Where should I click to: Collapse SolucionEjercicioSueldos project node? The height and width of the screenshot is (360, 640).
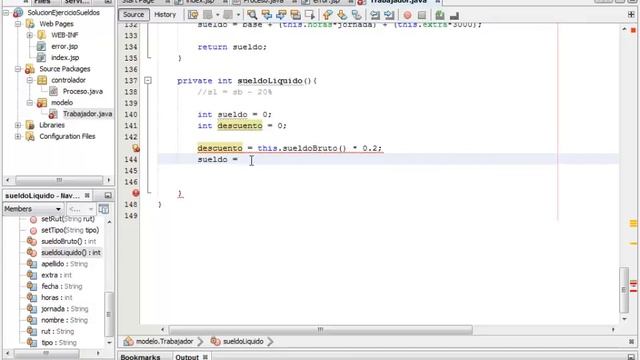pyautogui.click(x=6, y=13)
